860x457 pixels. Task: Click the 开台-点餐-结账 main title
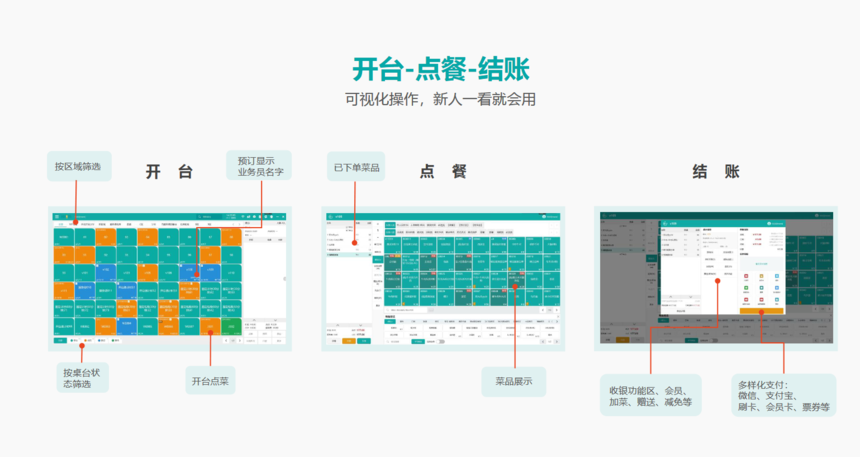coord(440,70)
